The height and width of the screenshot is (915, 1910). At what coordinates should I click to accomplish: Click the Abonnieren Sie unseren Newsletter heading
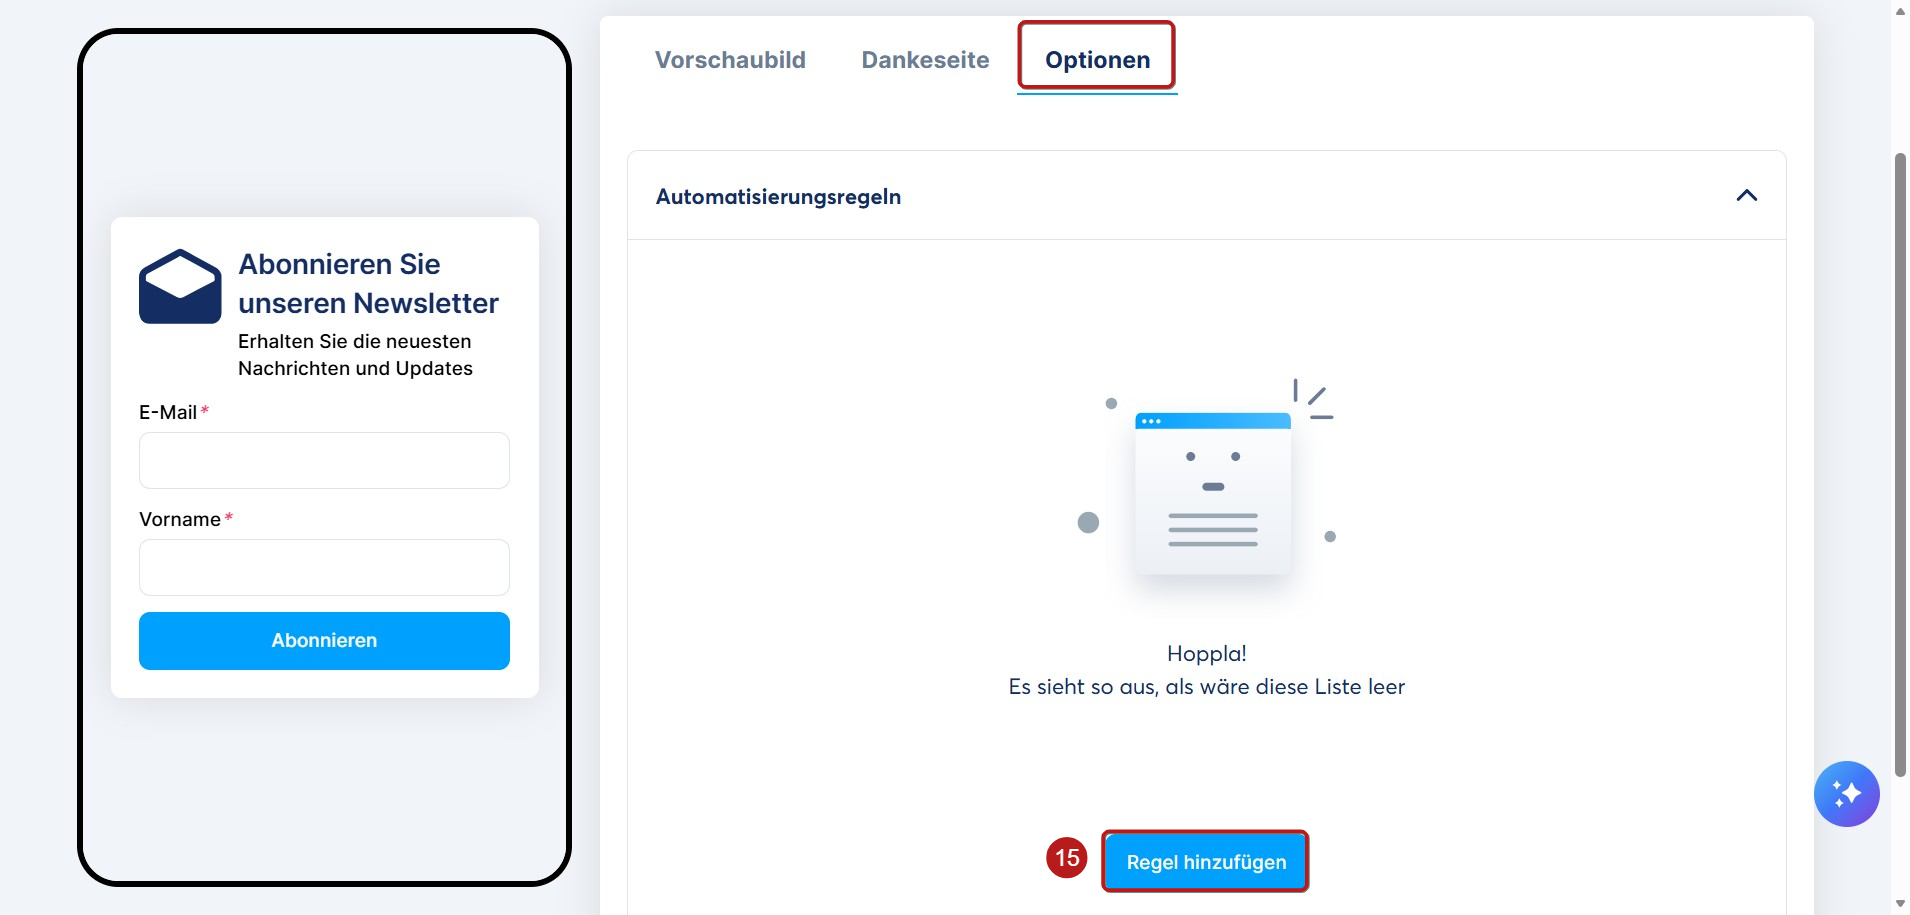[368, 284]
